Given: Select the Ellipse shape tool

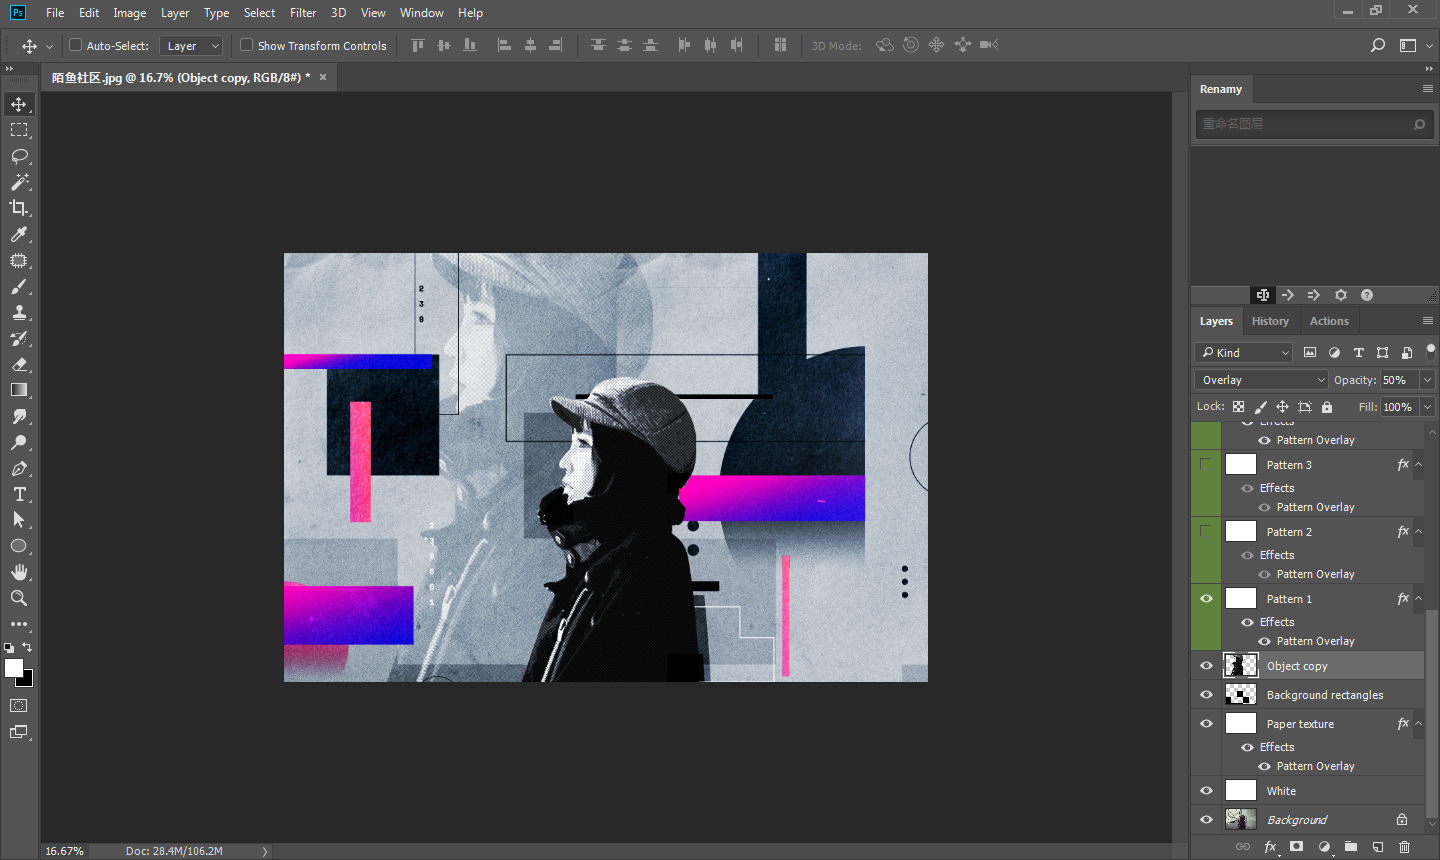Looking at the screenshot, I should [19, 546].
